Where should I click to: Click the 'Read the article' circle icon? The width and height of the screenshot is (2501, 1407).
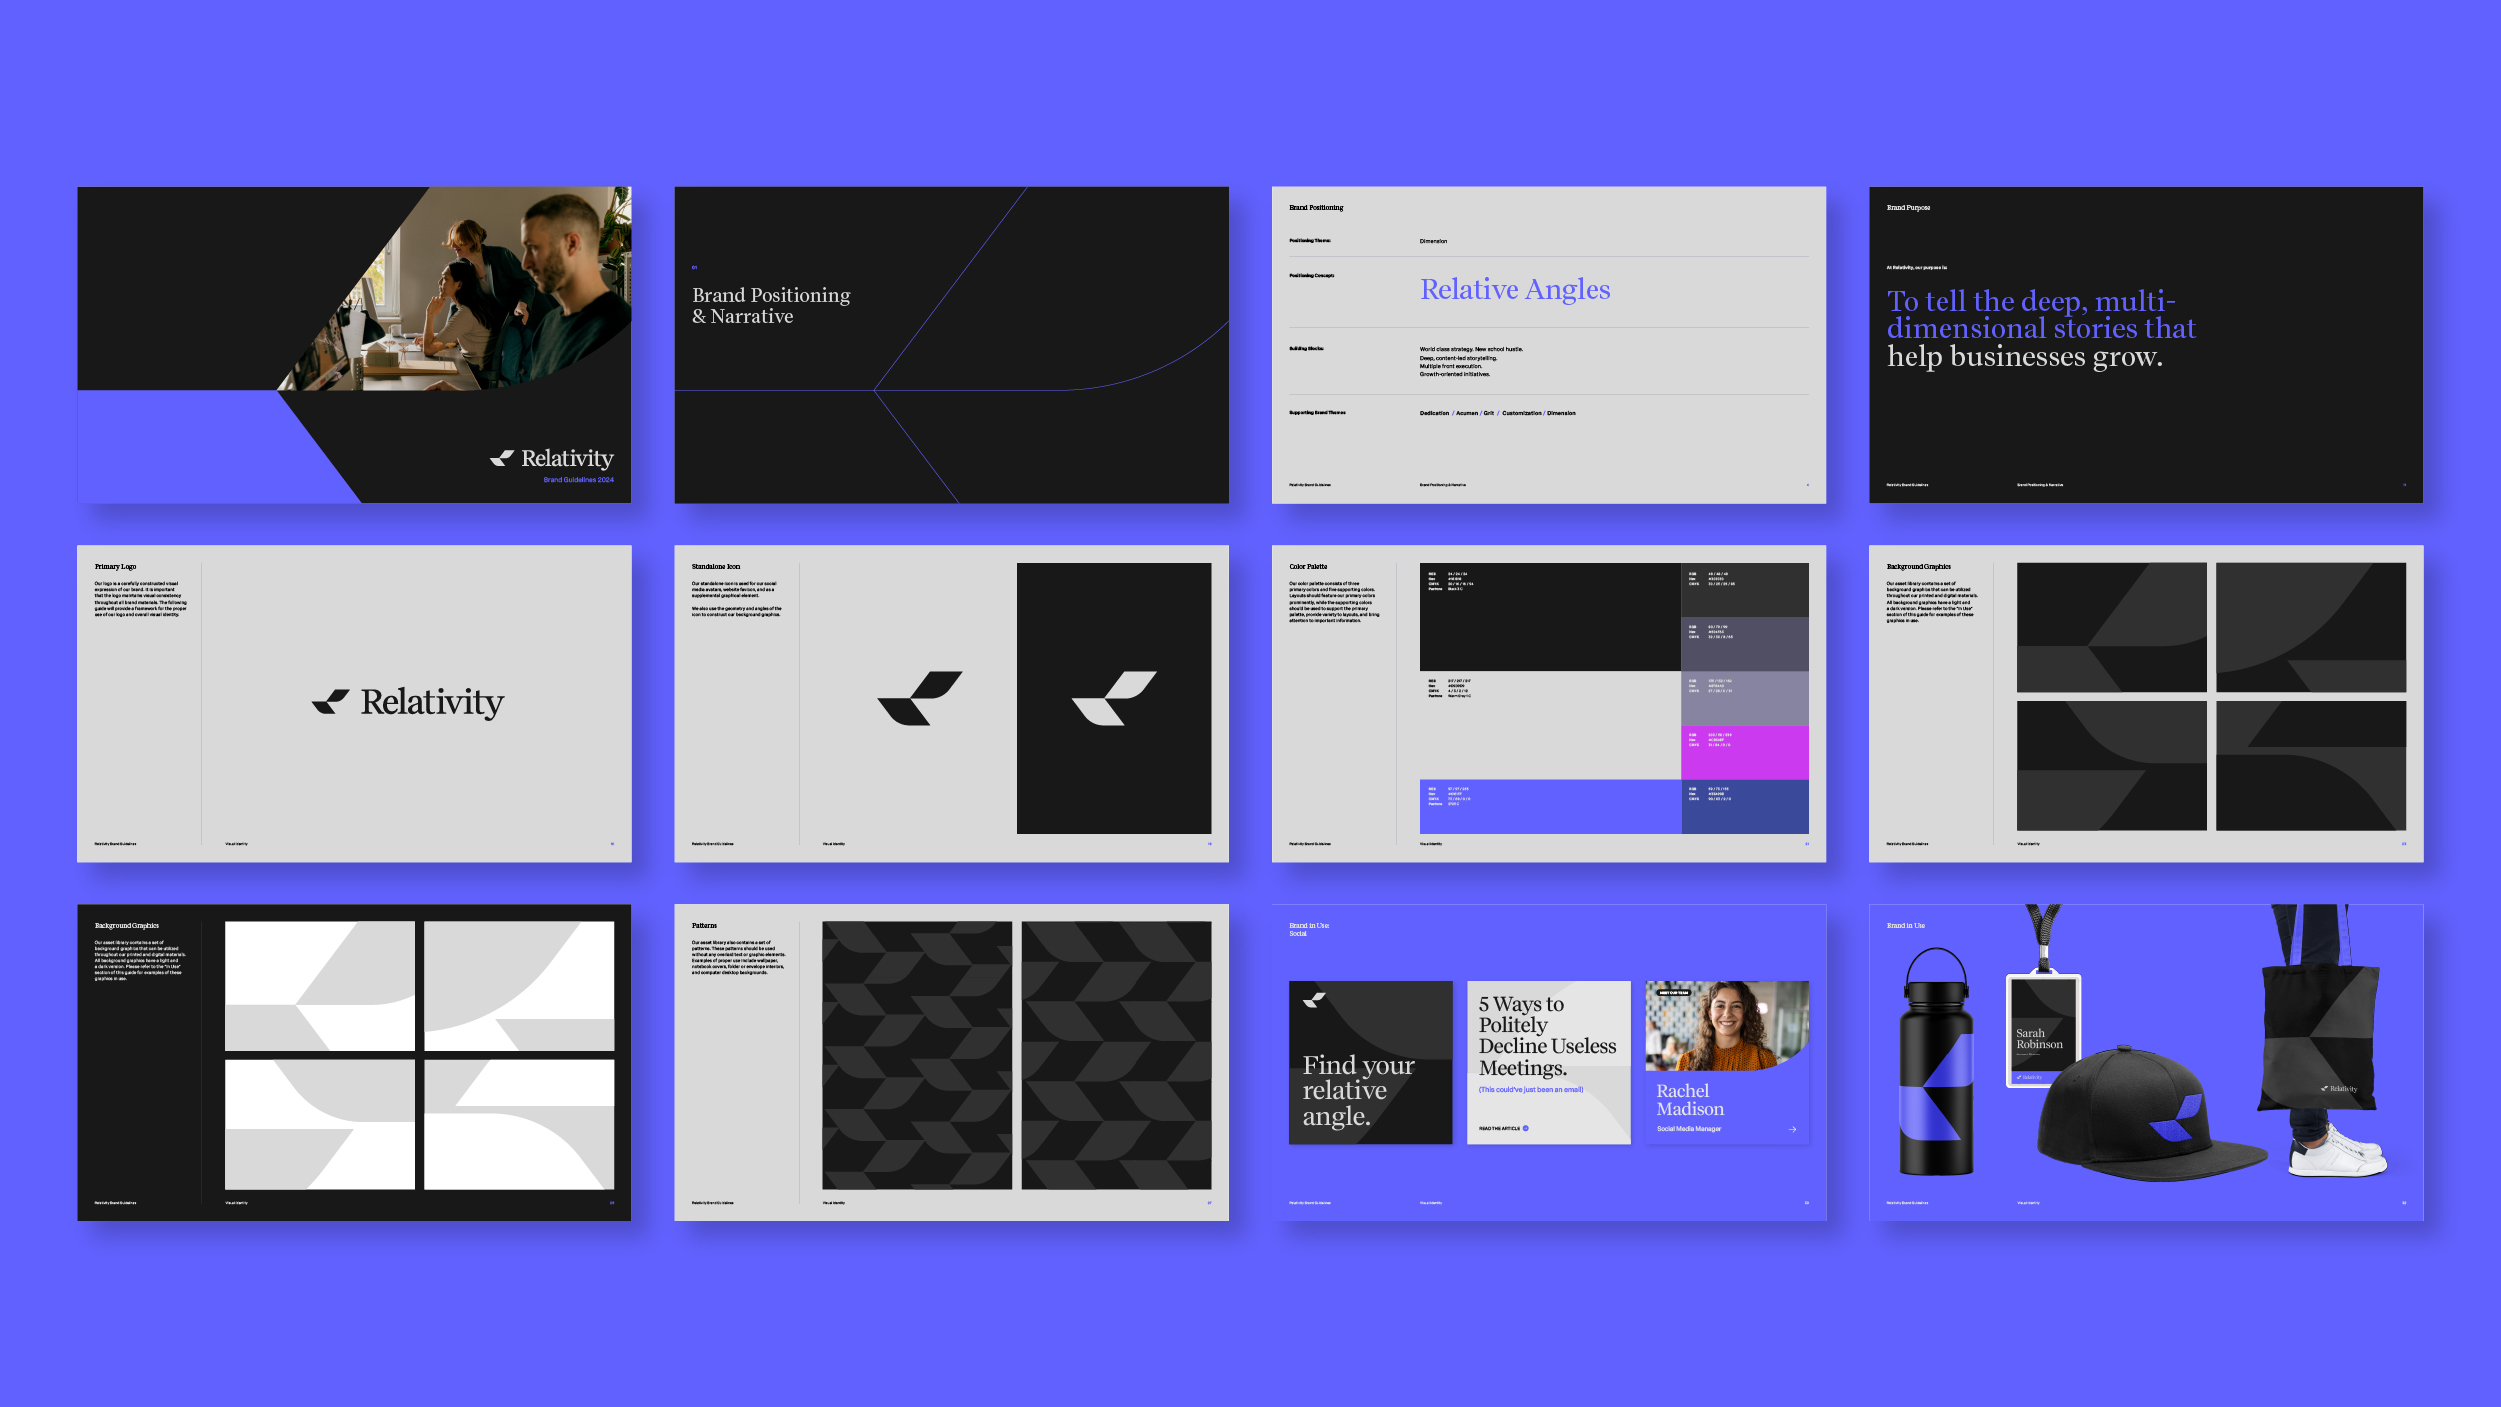[x=1525, y=1128]
